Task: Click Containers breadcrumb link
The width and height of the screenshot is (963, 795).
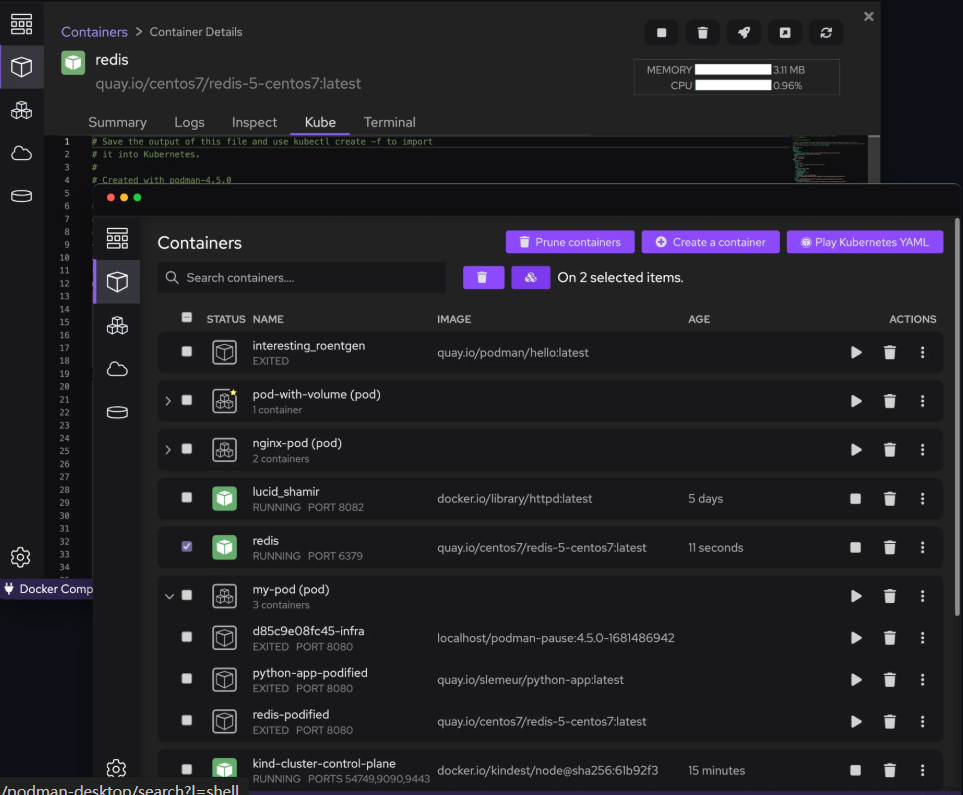Action: [x=94, y=32]
